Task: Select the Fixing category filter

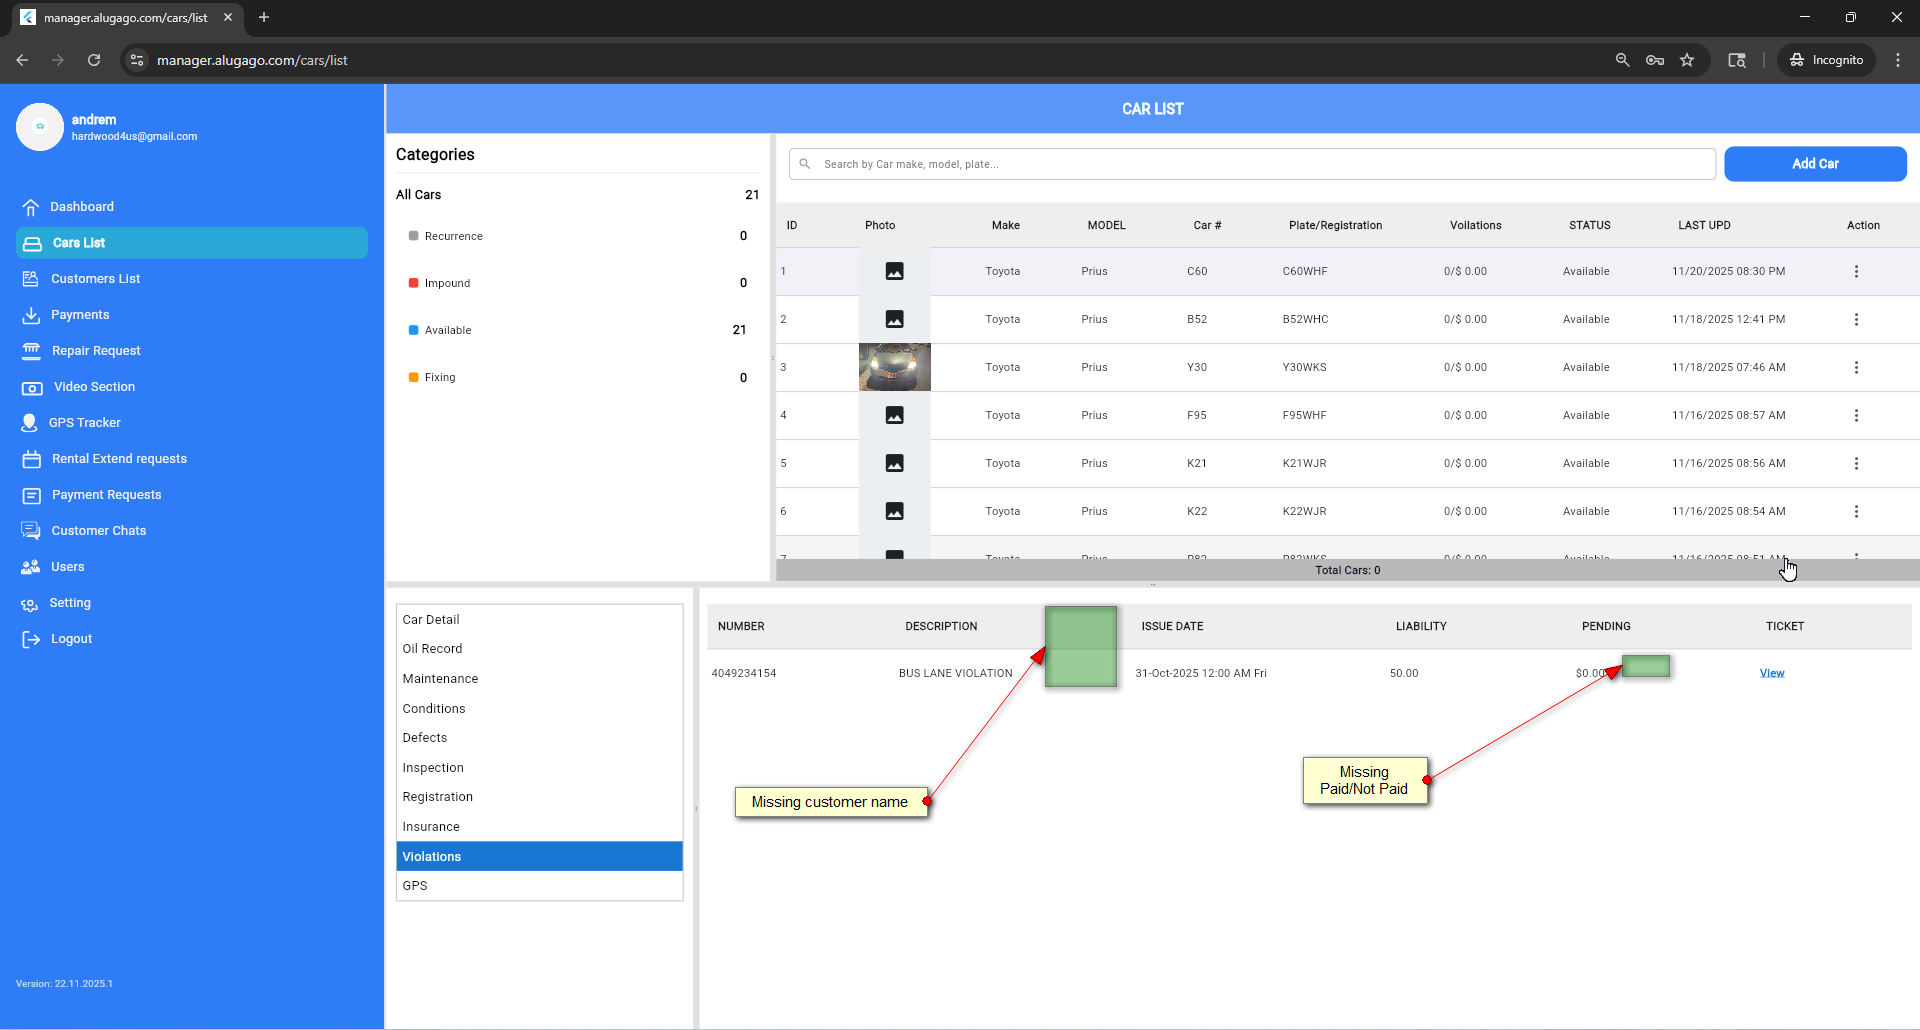Action: click(x=440, y=377)
